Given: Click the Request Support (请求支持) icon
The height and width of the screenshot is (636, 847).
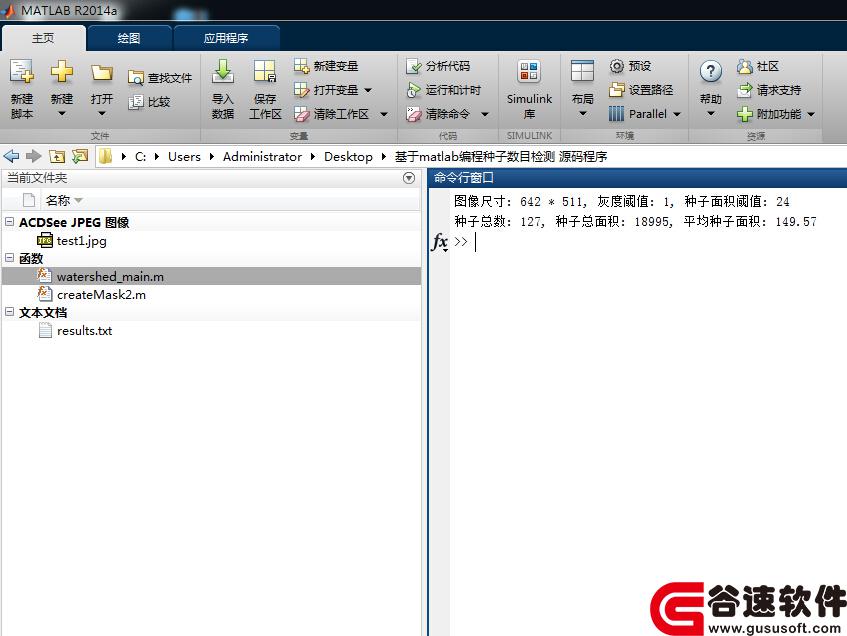Looking at the screenshot, I should 744,90.
